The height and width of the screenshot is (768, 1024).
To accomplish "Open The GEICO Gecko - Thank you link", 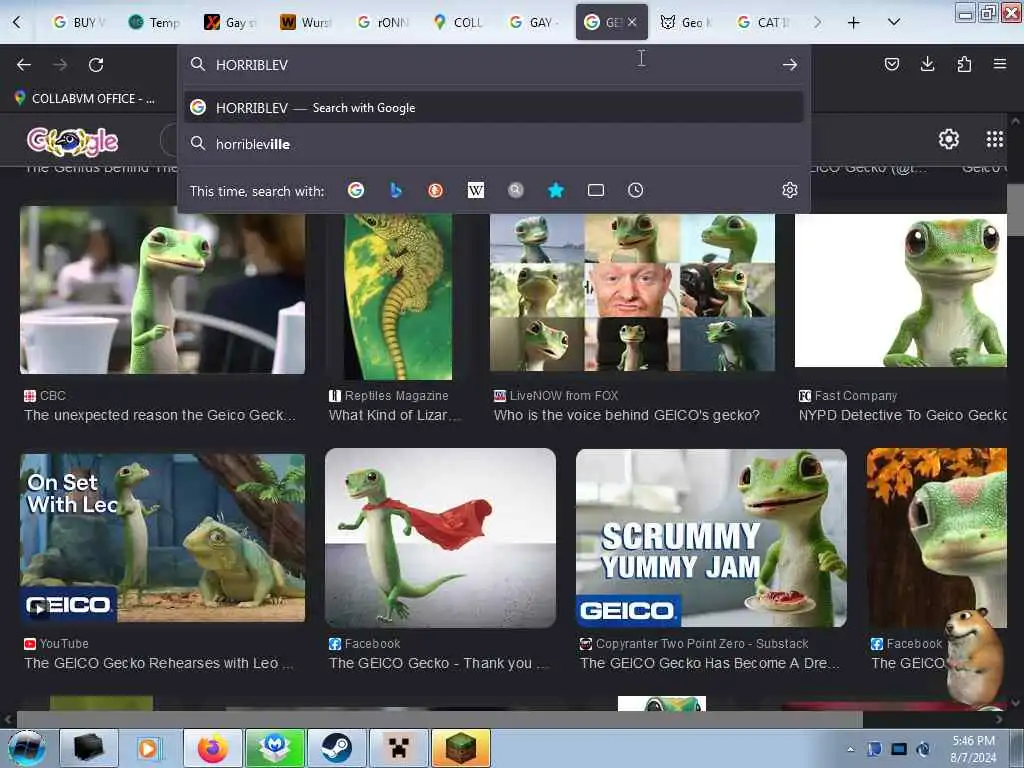I will pyautogui.click(x=439, y=664).
